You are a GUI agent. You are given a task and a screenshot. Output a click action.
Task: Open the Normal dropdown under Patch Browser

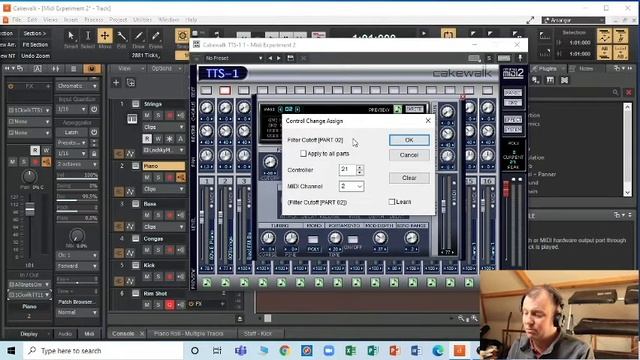point(77,312)
